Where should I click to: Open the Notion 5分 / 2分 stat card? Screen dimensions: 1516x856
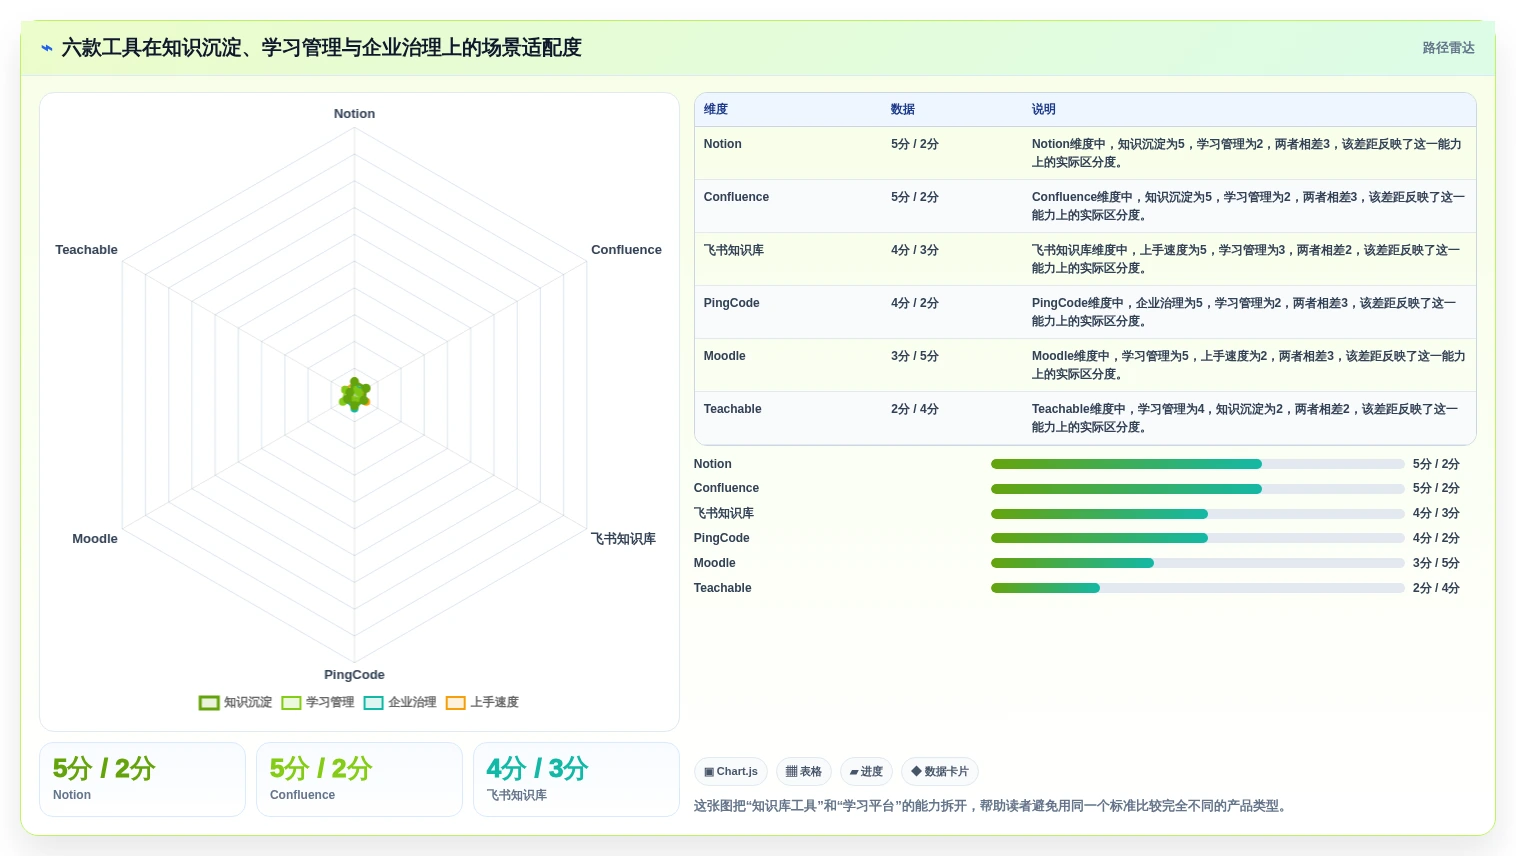(142, 779)
